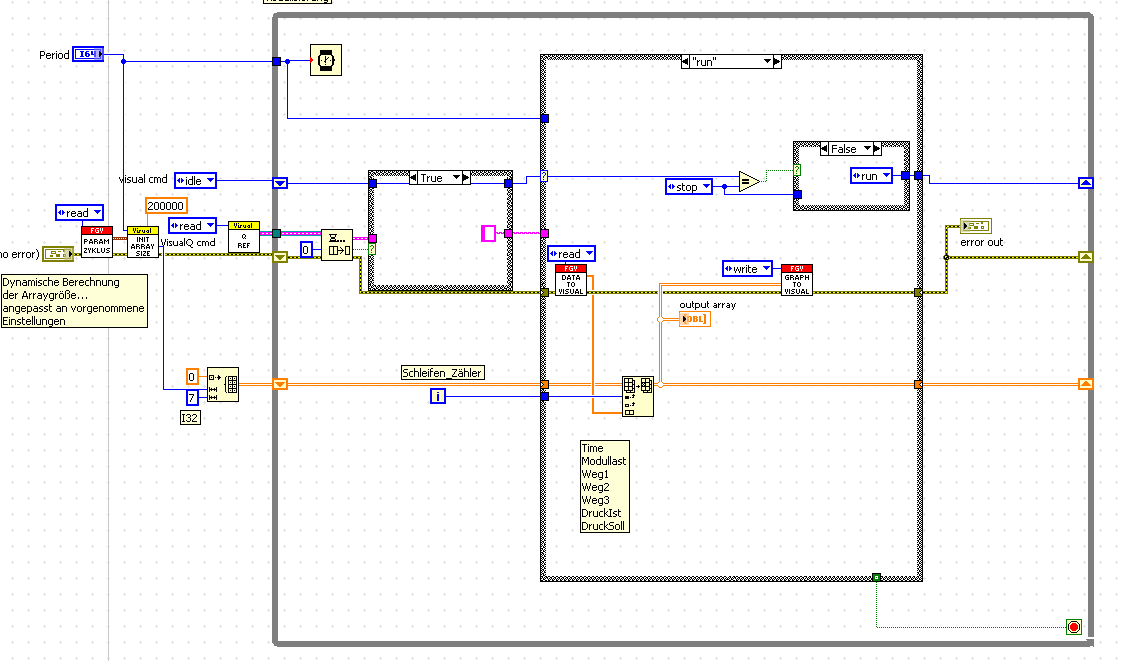Viewport: 1130px width, 661px height.
Task: Click the 200000 numeric constant
Action: (166, 205)
